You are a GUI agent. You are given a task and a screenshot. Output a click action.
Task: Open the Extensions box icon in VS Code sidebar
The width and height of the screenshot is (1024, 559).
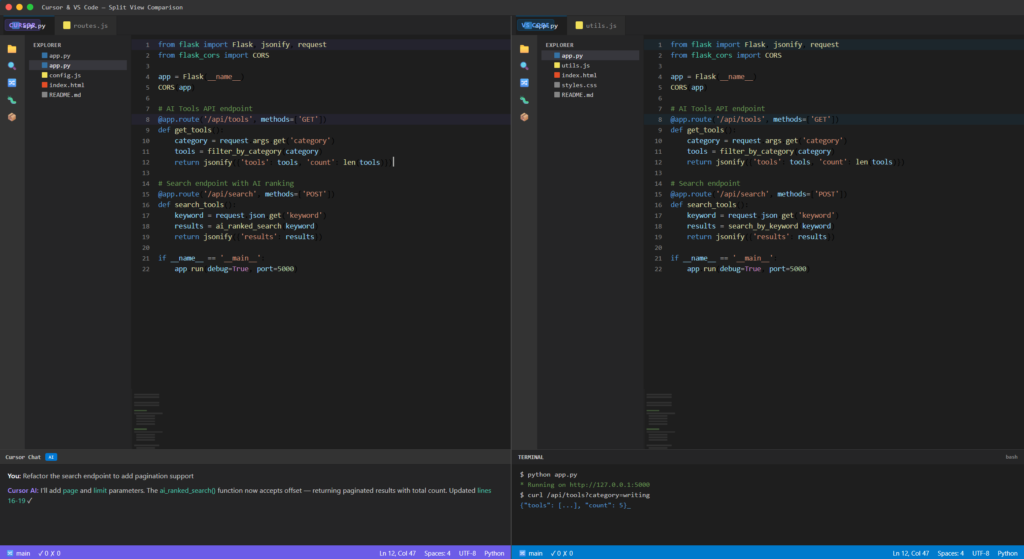(524, 117)
